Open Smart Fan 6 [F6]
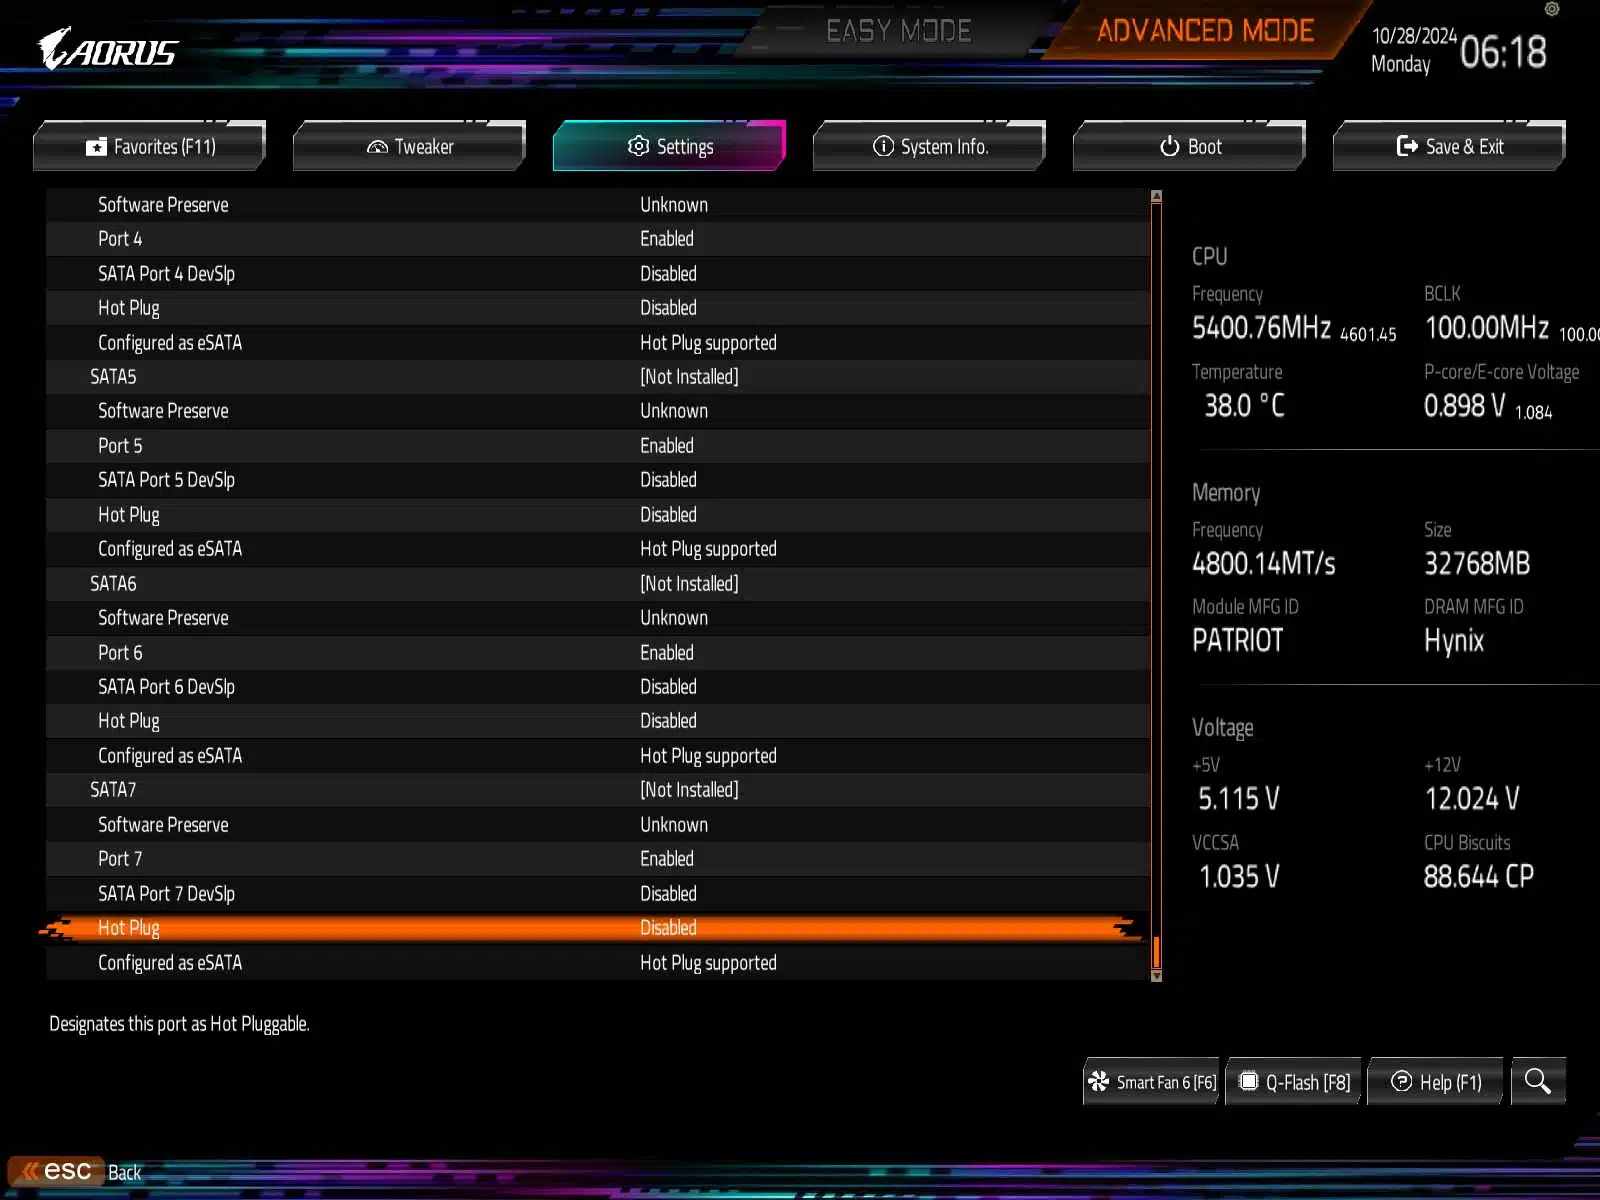This screenshot has height=1200, width=1600. [1151, 1081]
